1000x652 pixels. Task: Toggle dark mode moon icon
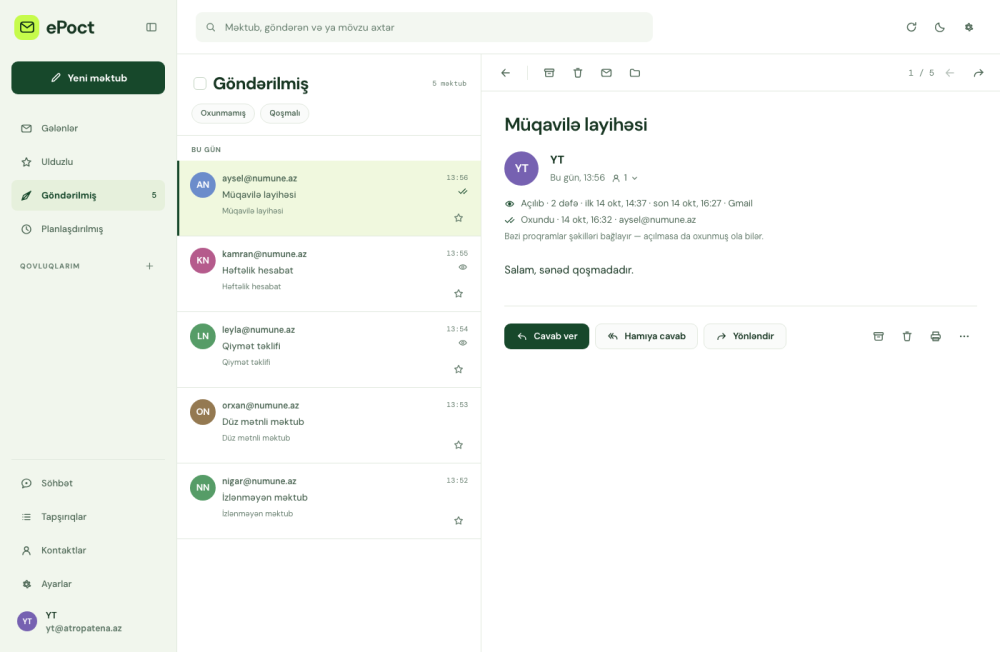(x=939, y=27)
